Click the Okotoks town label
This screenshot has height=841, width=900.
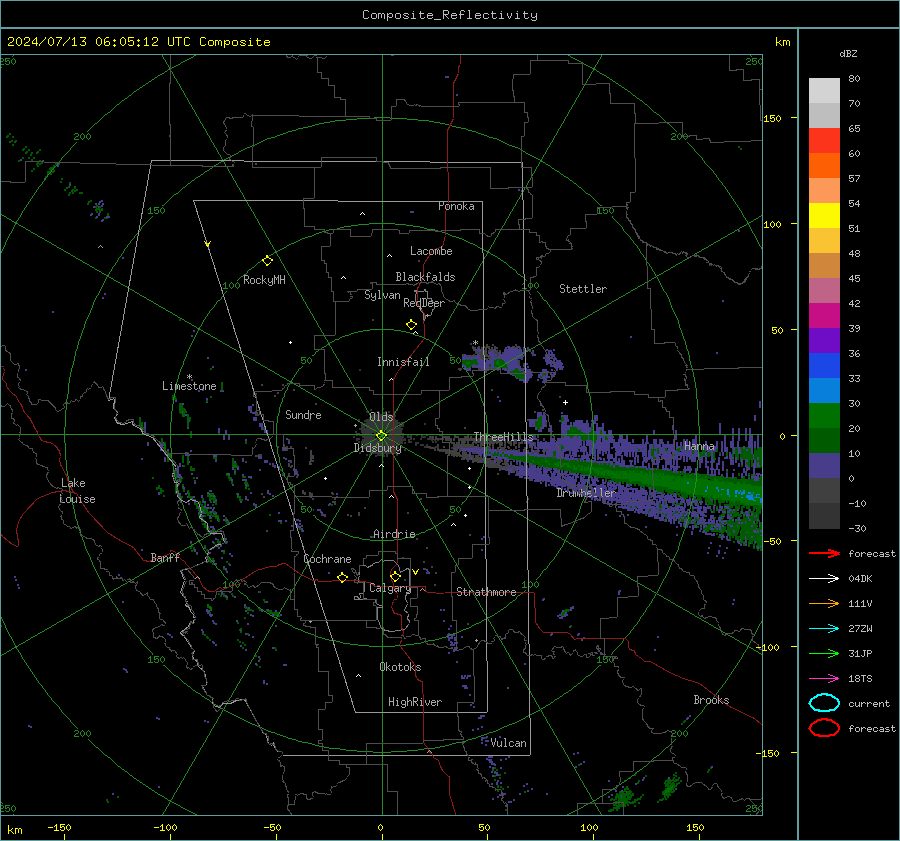coord(400,667)
